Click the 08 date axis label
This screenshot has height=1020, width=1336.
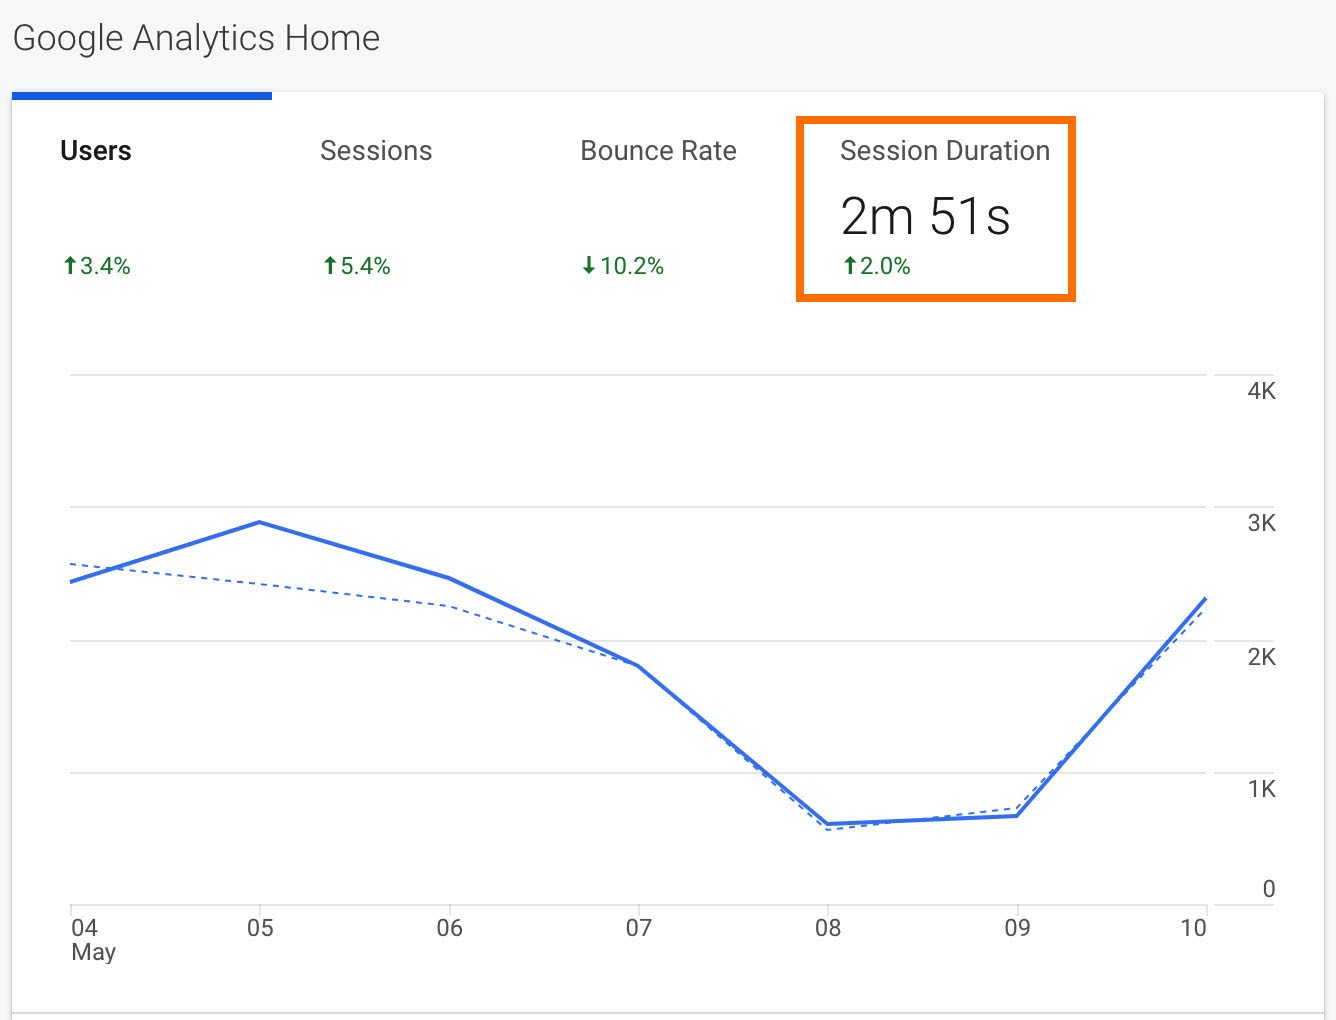click(828, 928)
